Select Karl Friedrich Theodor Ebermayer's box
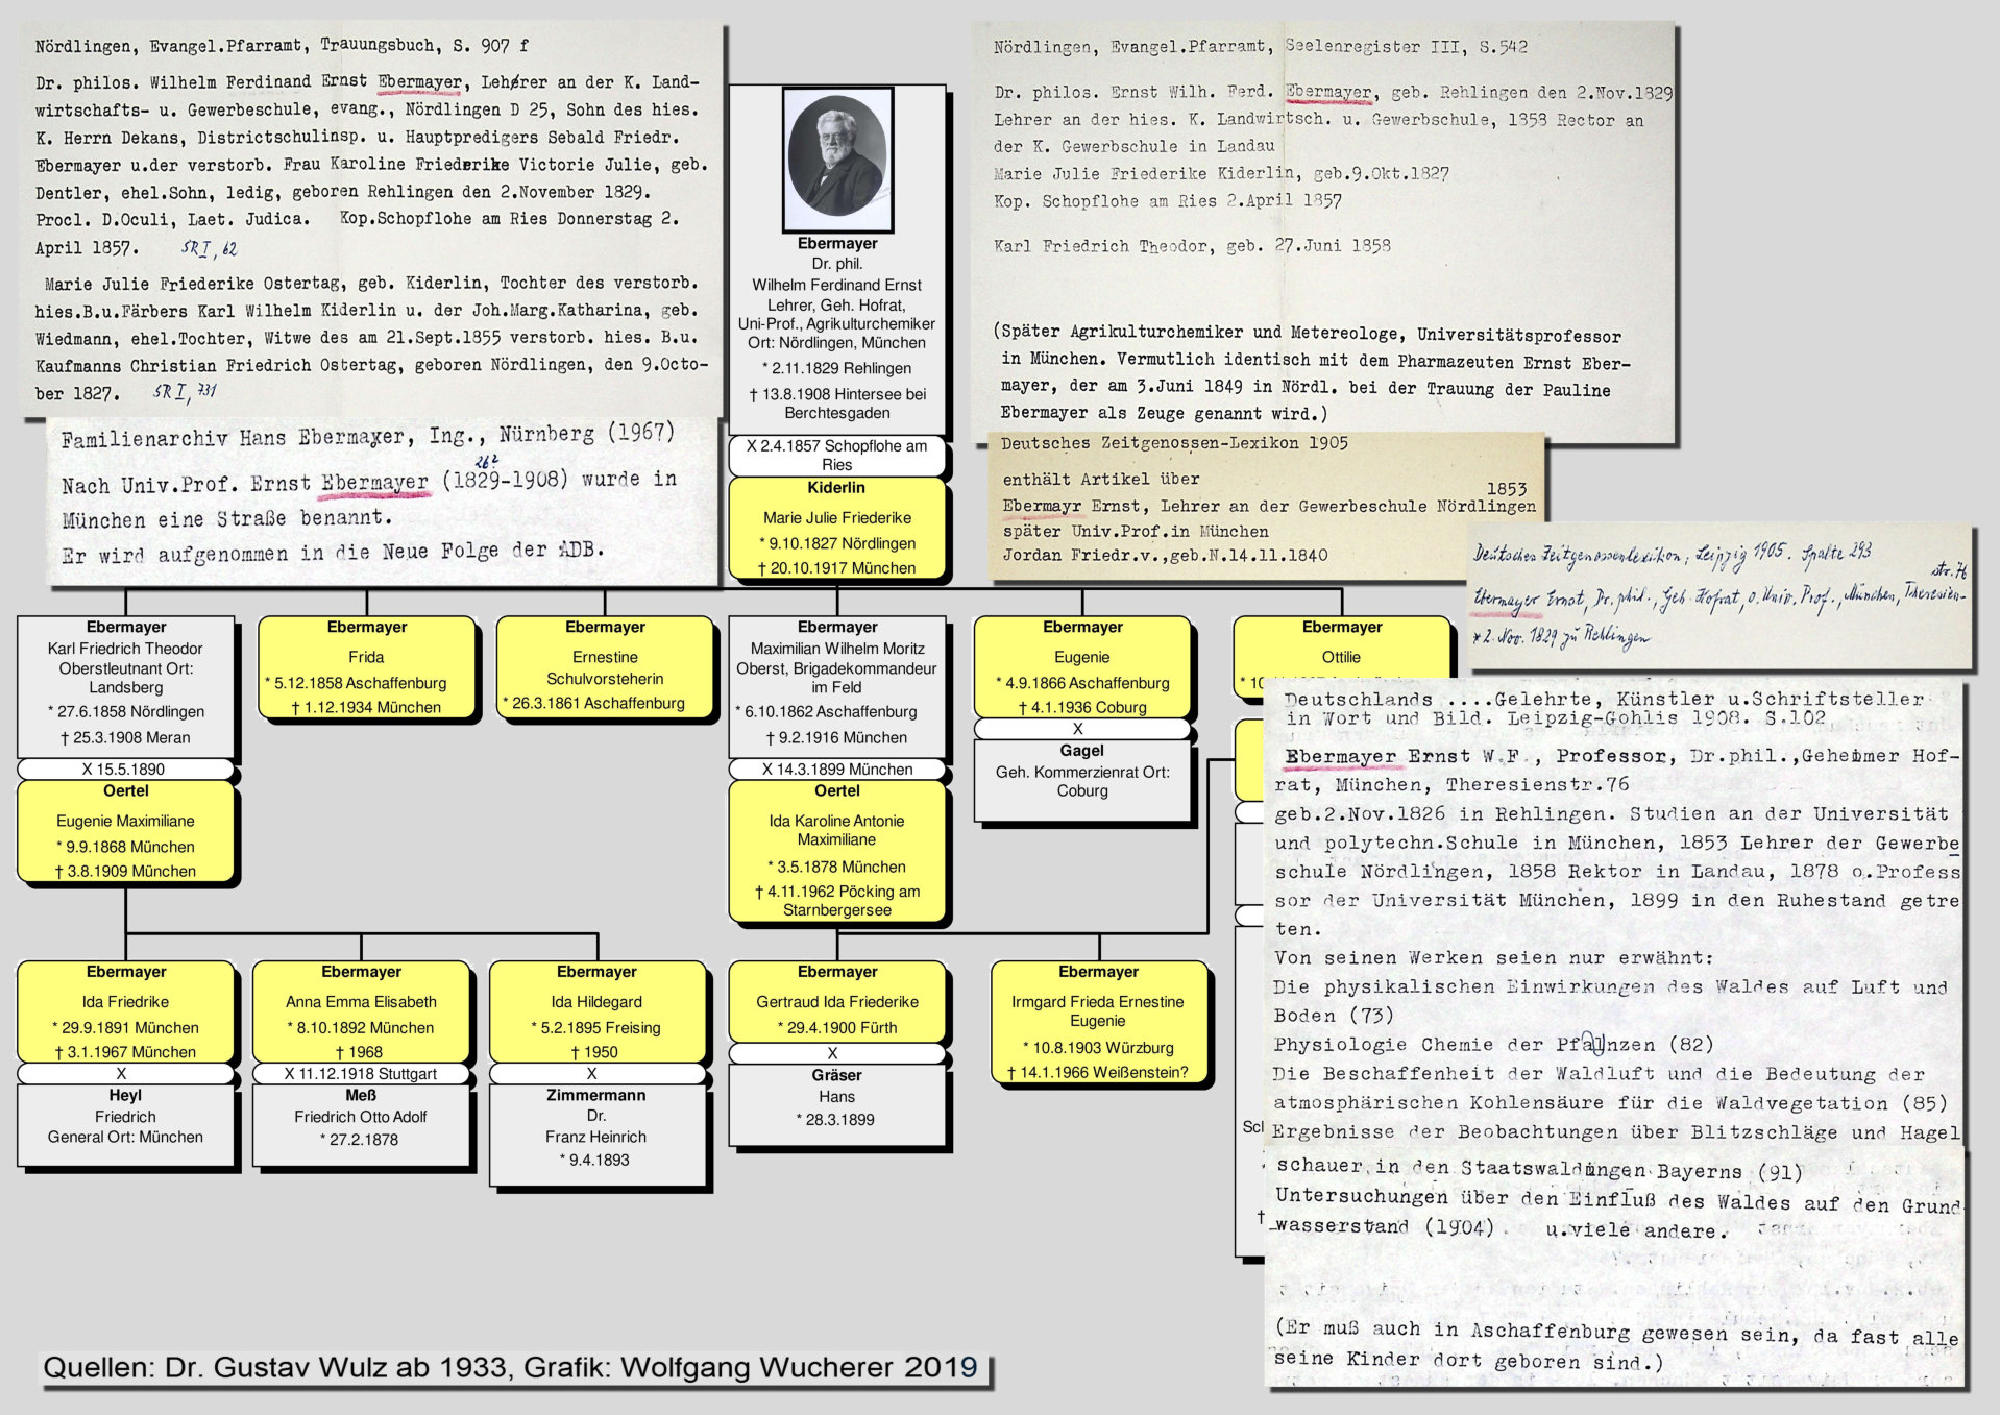Image resolution: width=2000 pixels, height=1415 pixels. [126, 685]
